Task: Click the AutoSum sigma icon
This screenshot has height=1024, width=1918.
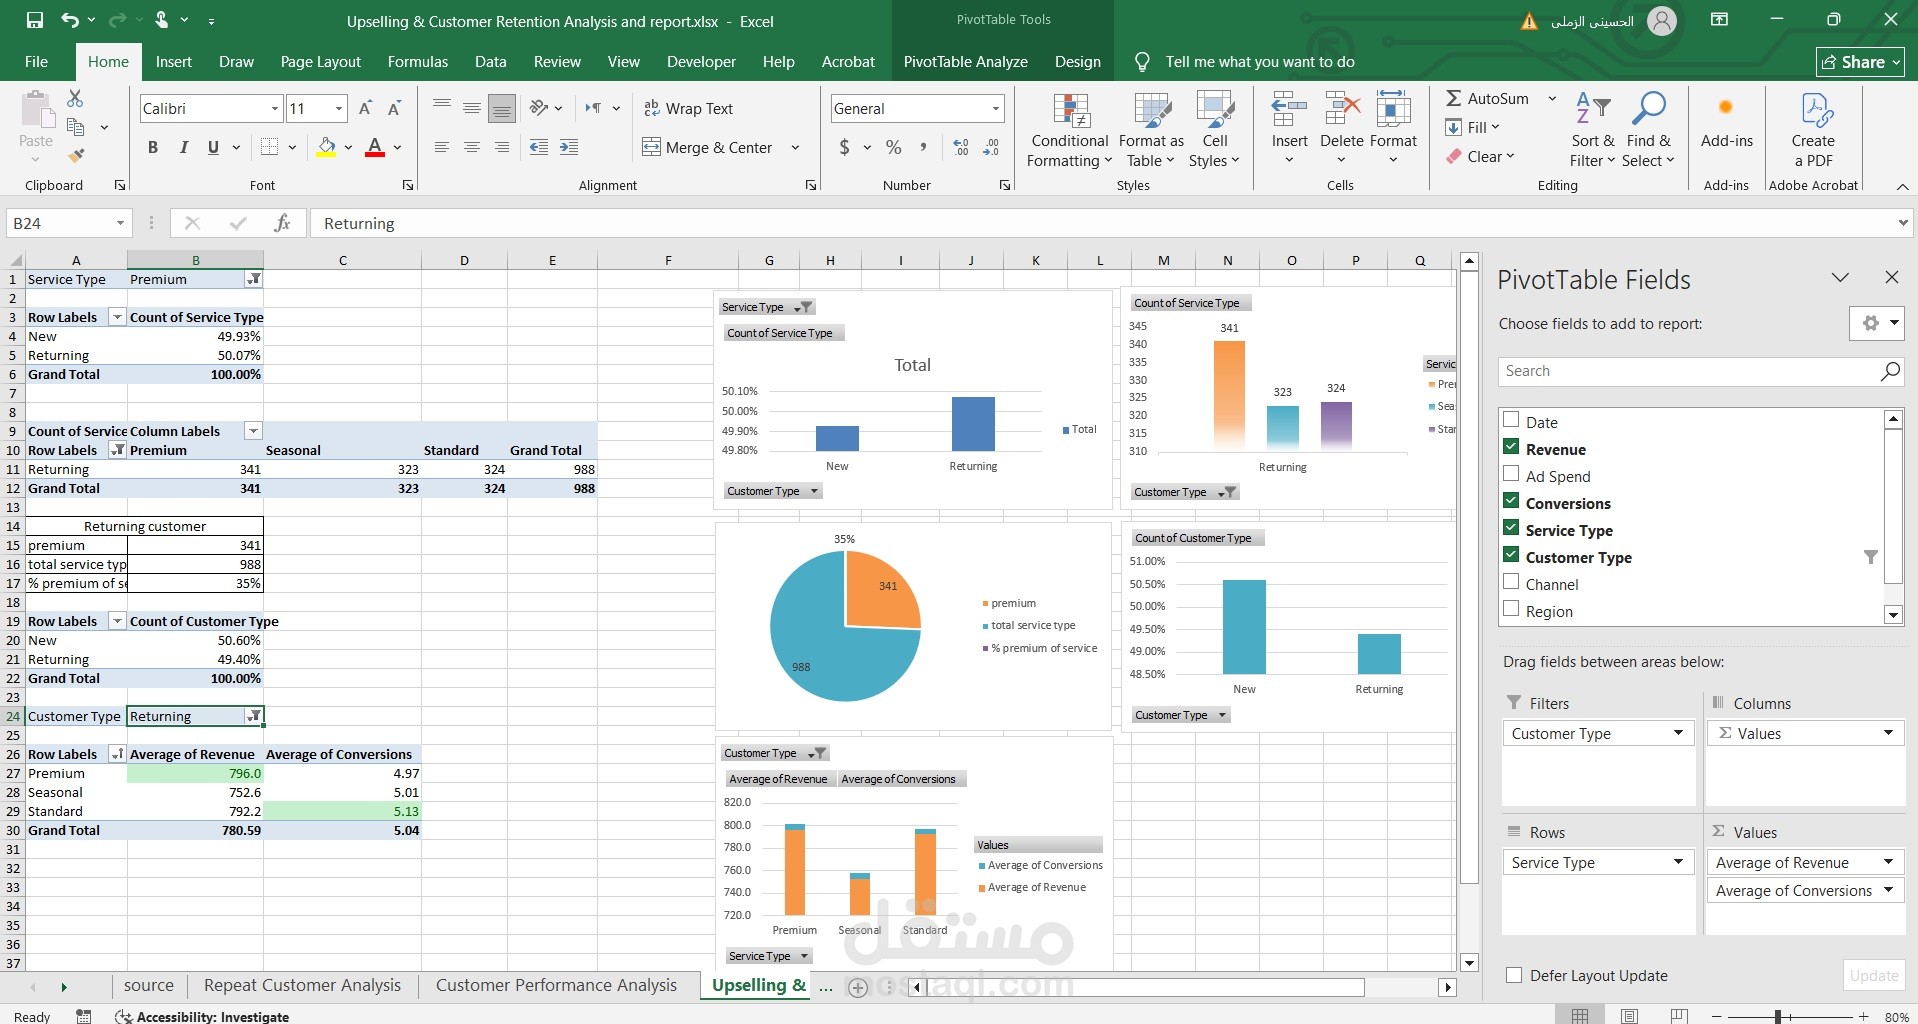Action: pos(1454,98)
